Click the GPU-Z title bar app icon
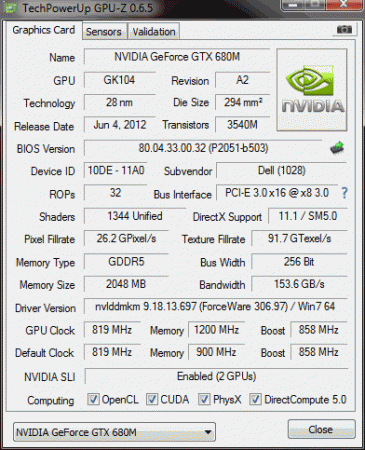The height and width of the screenshot is (450, 365). (11, 7)
